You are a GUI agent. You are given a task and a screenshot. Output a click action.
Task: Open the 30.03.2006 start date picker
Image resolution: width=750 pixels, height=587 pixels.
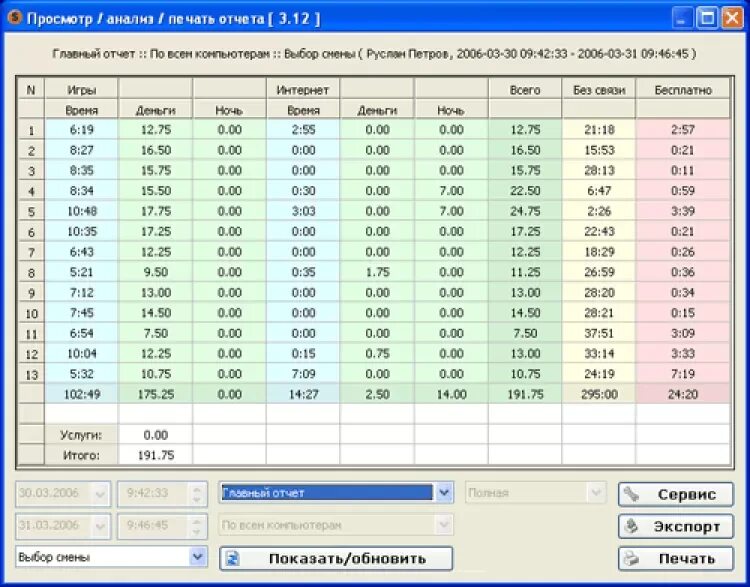coord(100,494)
